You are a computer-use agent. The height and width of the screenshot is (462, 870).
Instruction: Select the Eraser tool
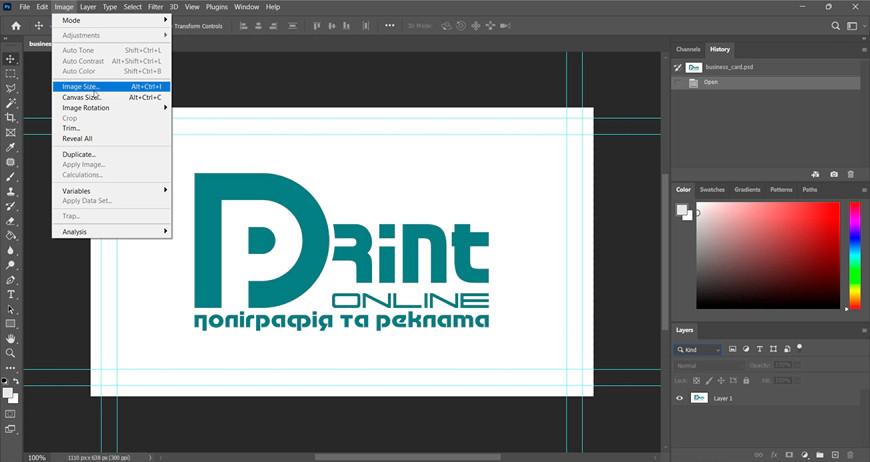(11, 221)
